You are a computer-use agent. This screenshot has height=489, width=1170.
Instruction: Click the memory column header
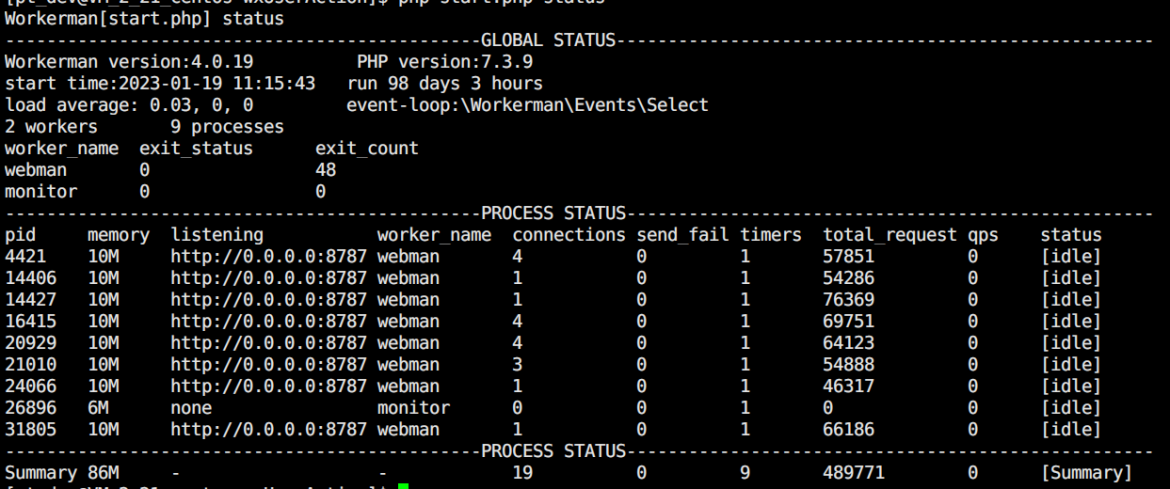coord(119,235)
